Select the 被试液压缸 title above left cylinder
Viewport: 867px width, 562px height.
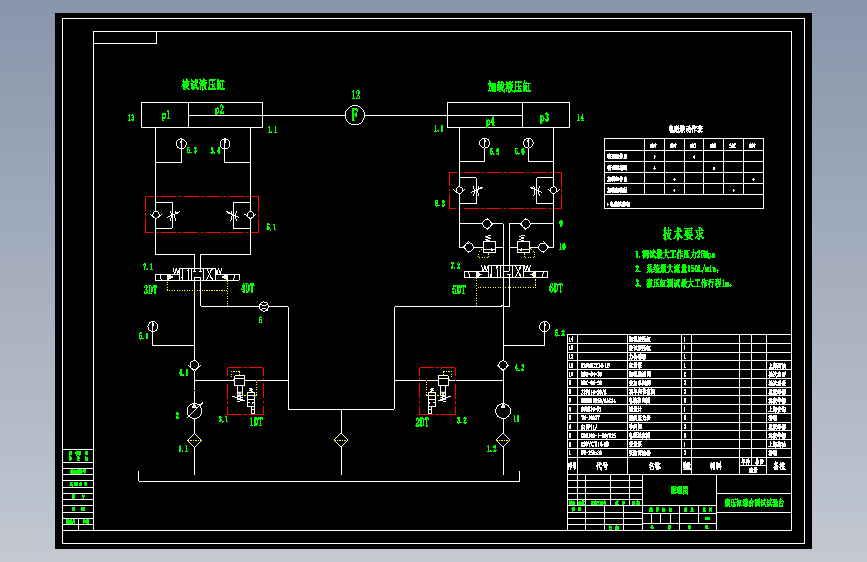tap(203, 85)
